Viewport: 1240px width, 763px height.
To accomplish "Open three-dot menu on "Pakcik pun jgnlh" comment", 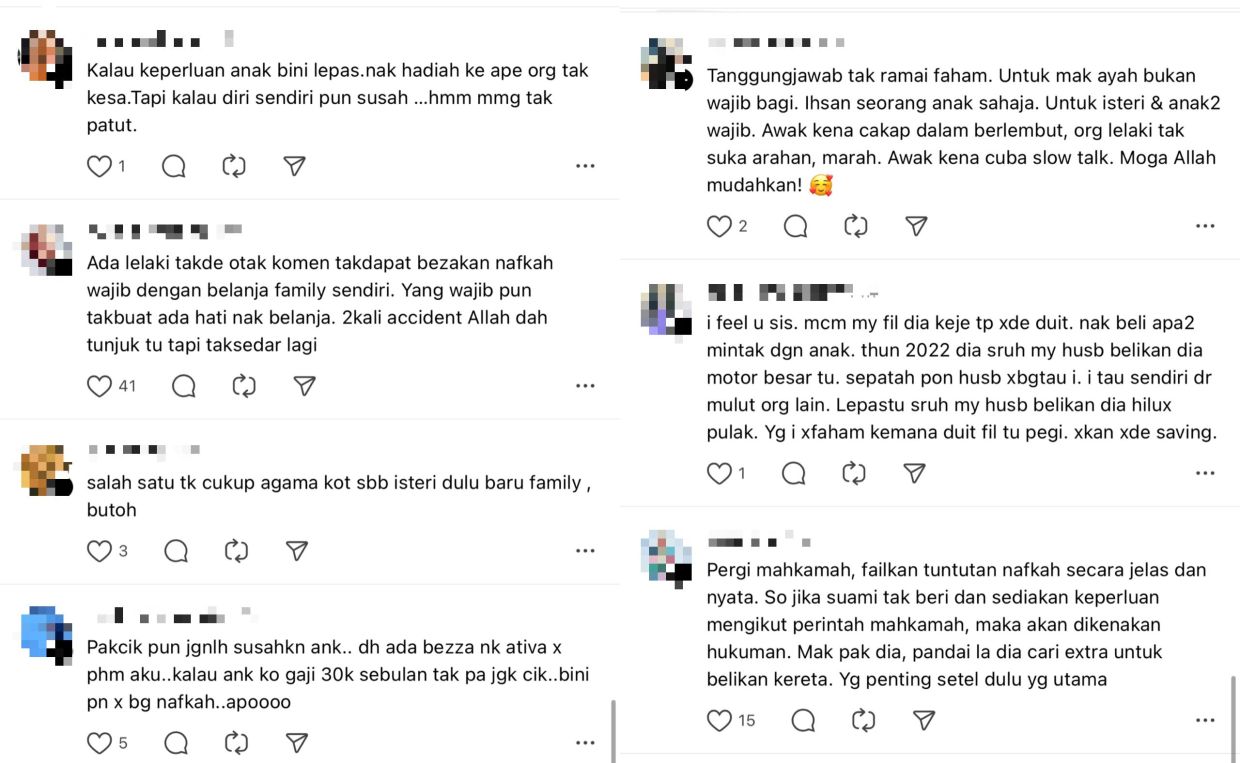I will (585, 742).
